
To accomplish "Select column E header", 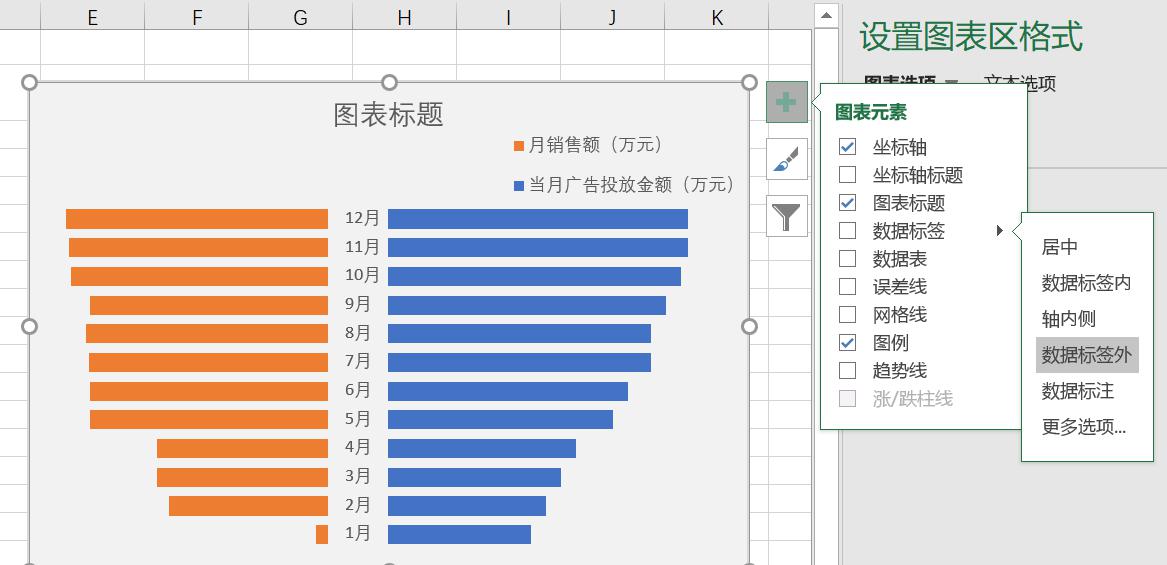I will 92,17.
